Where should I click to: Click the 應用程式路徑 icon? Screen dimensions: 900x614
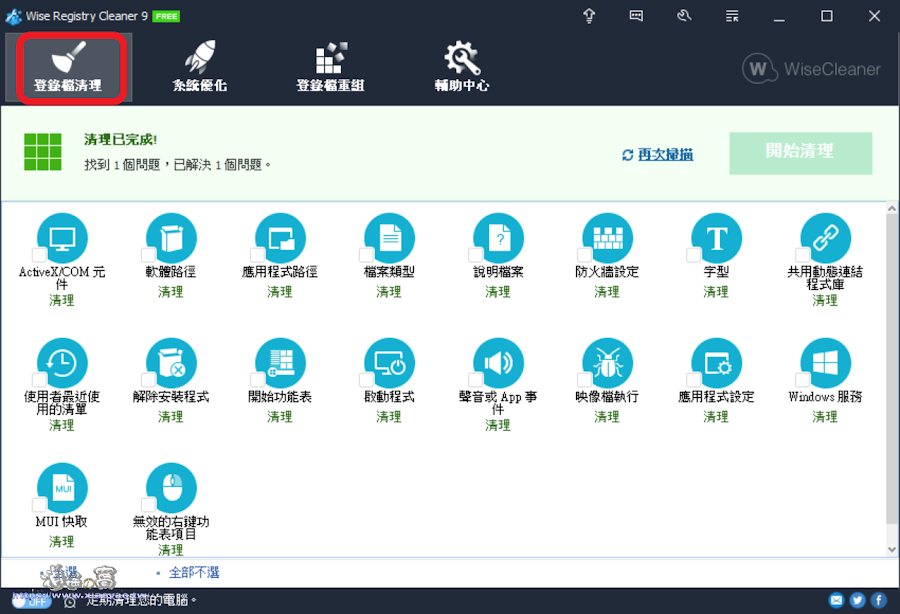[280, 238]
